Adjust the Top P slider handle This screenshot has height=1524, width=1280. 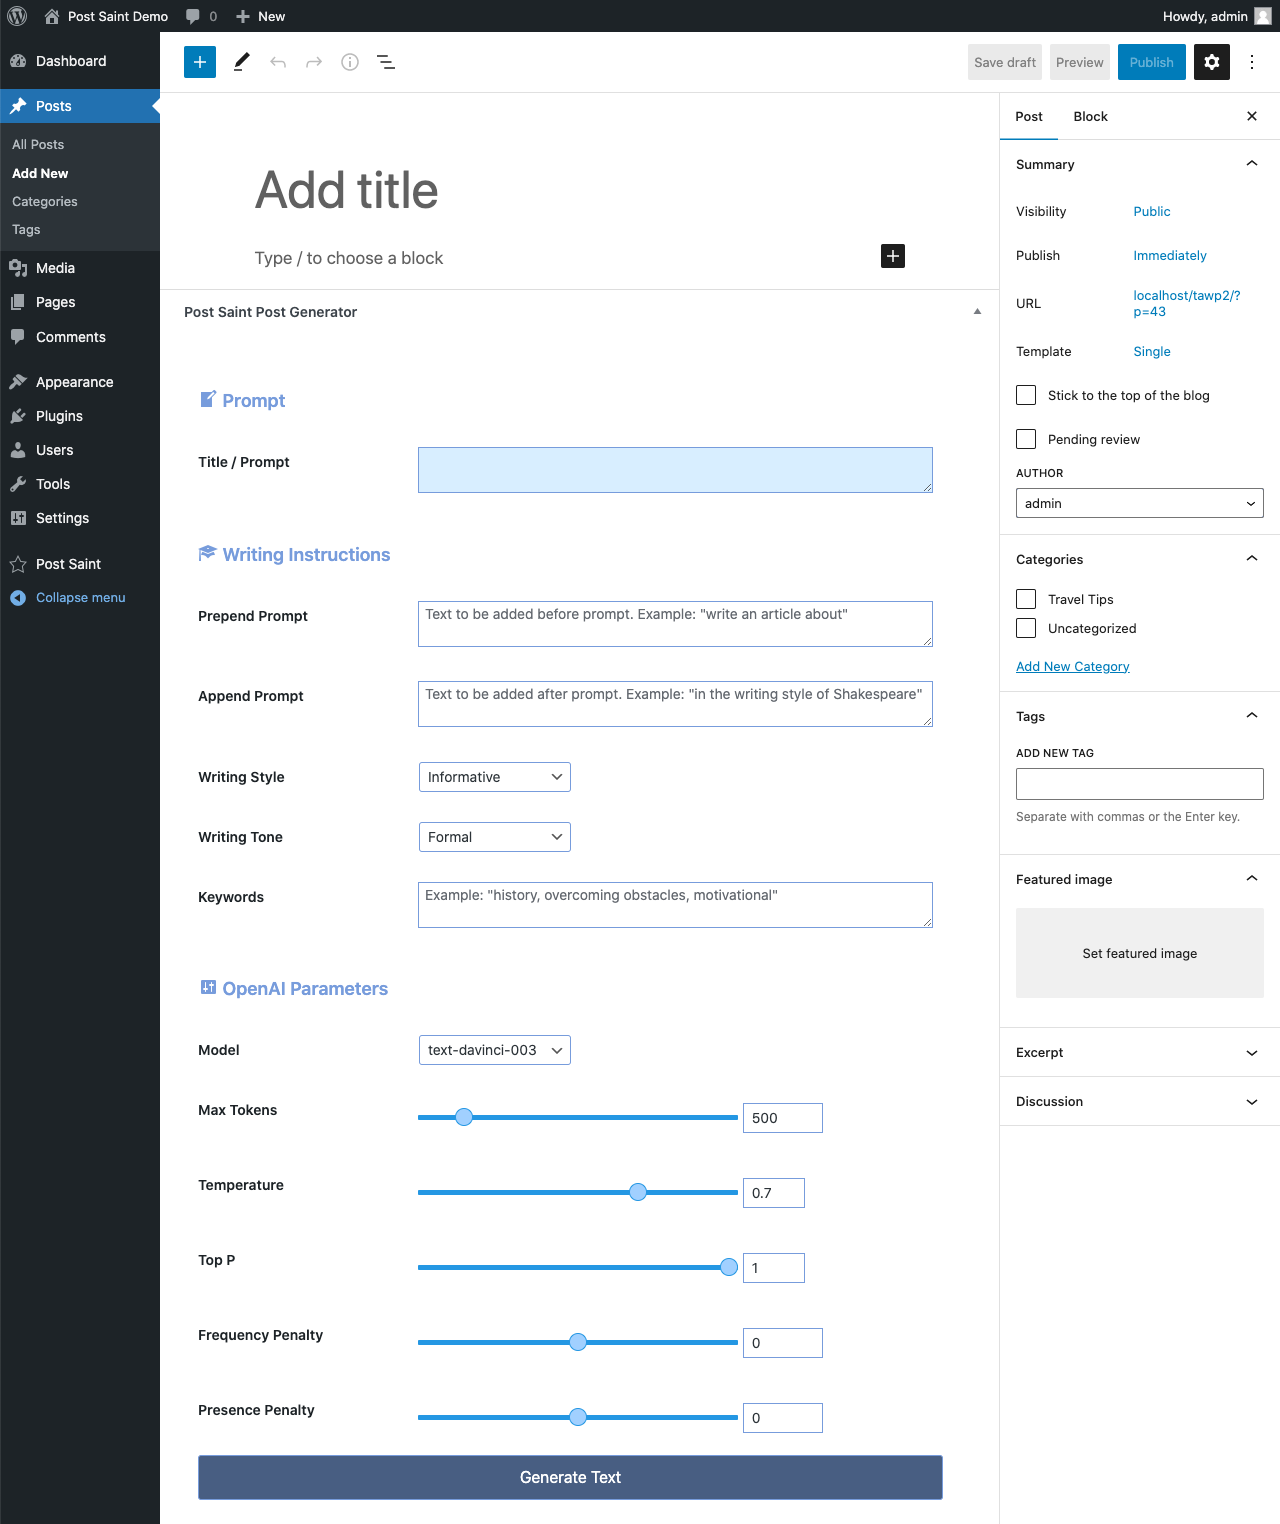(729, 1267)
